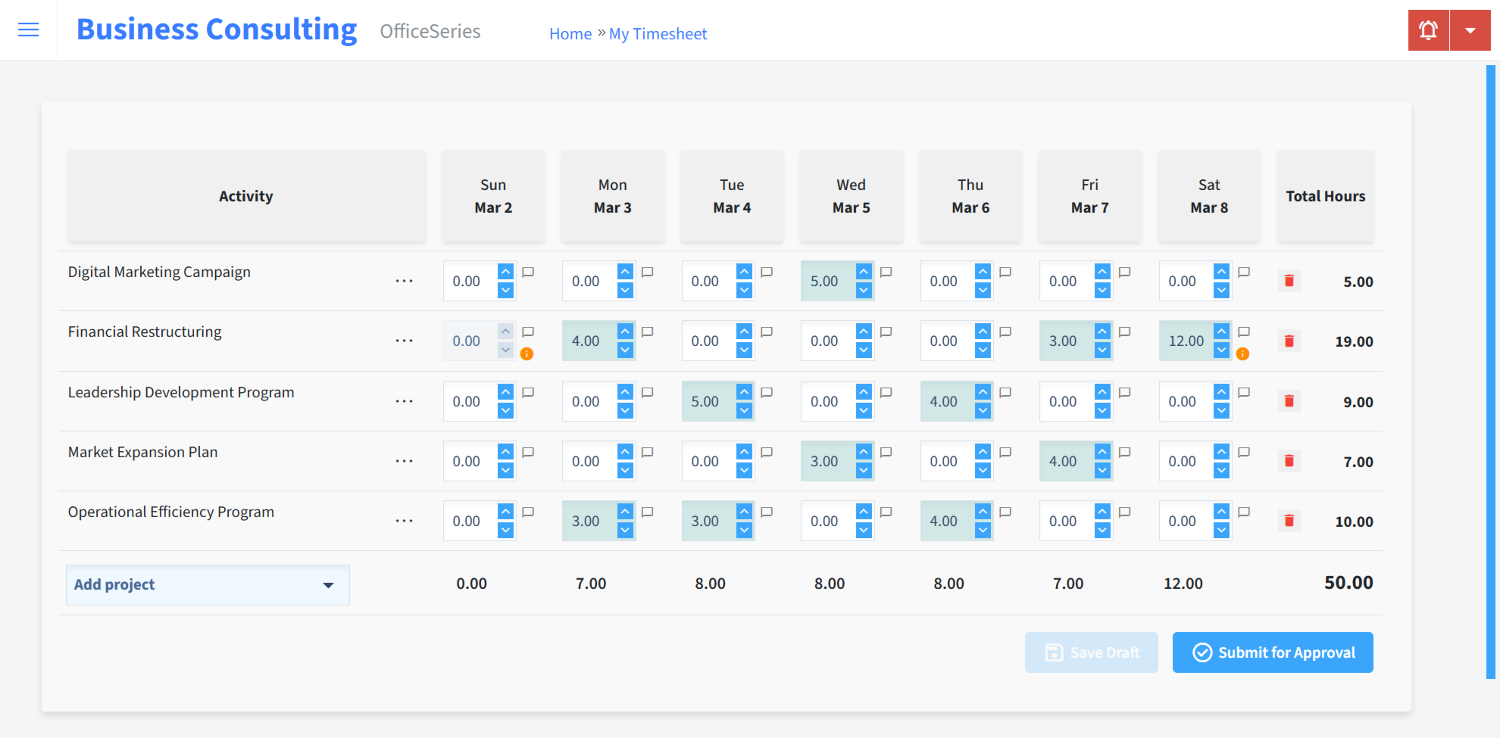Delete the Leadership Development Program row
Image resolution: width=1500 pixels, height=738 pixels.
tap(1288, 401)
